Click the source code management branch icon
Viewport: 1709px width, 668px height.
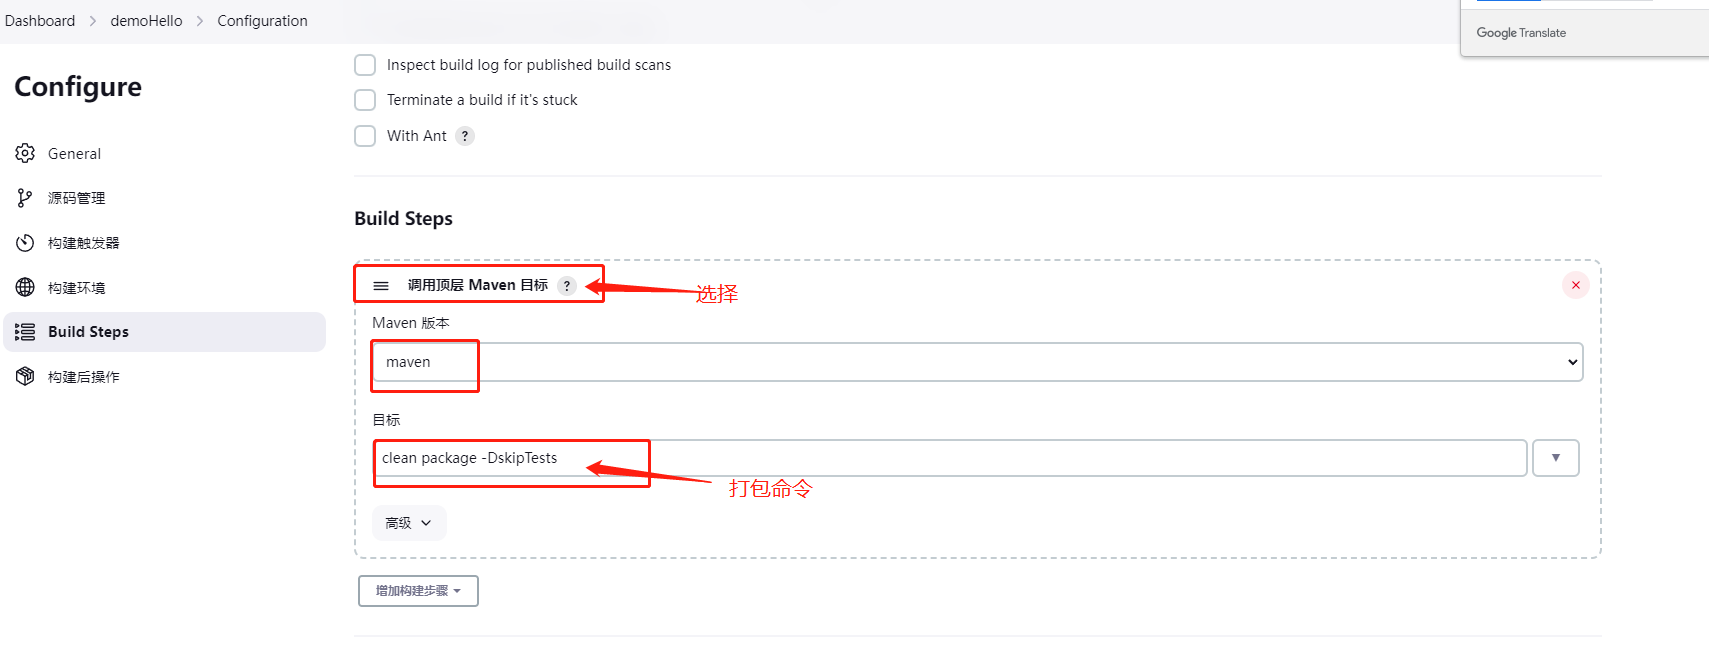click(x=25, y=198)
